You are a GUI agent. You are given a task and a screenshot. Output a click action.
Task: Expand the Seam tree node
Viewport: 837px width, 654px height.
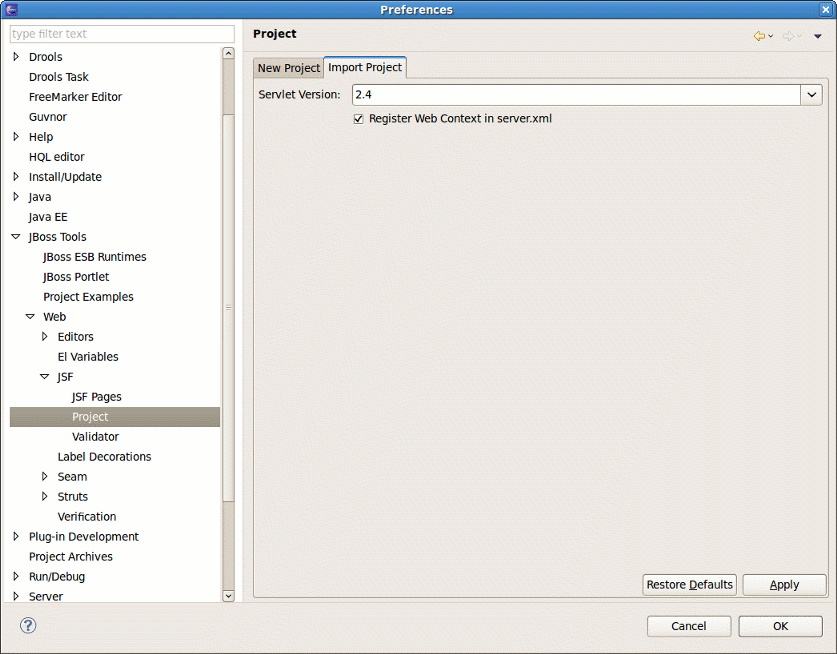click(44, 477)
